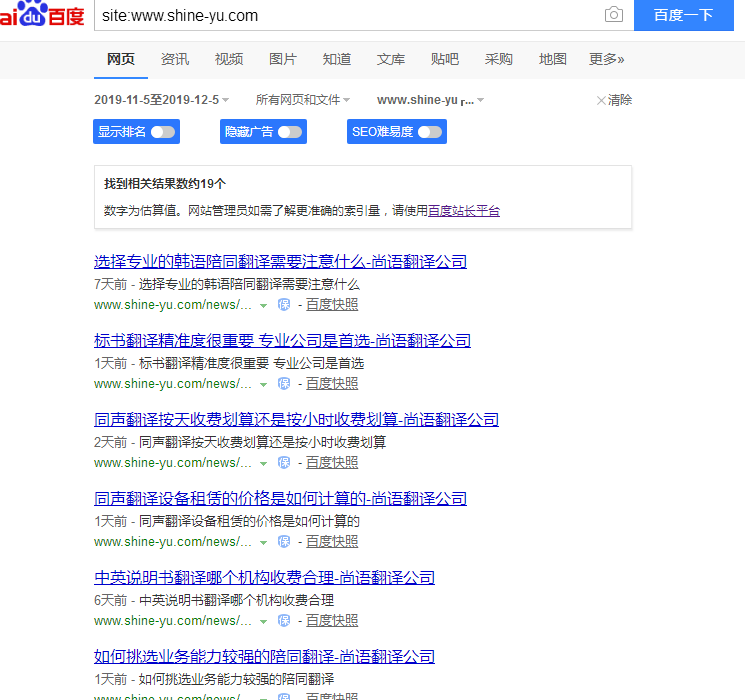
Task: Open the www.shine-yu site filter dropdown
Action: (430, 100)
